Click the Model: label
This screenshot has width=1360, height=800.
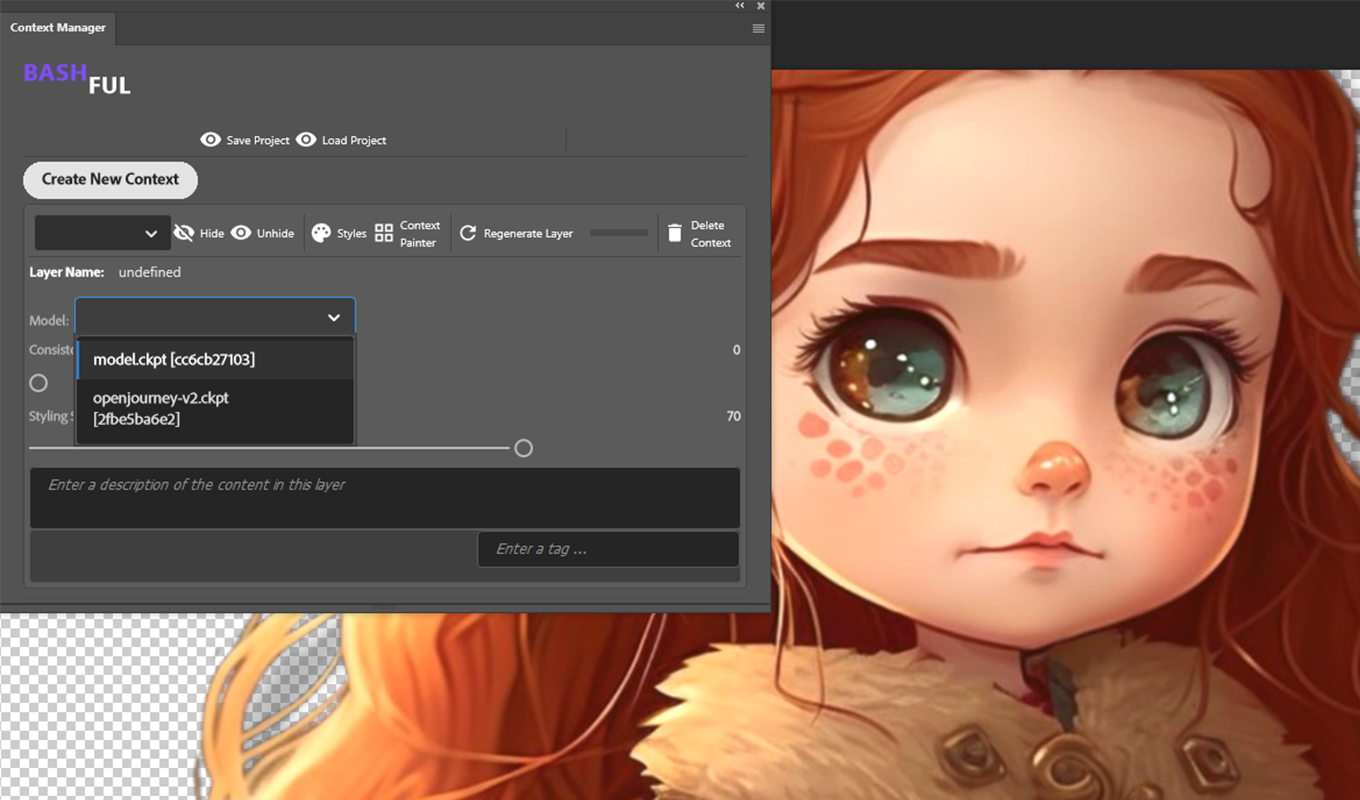click(49, 321)
